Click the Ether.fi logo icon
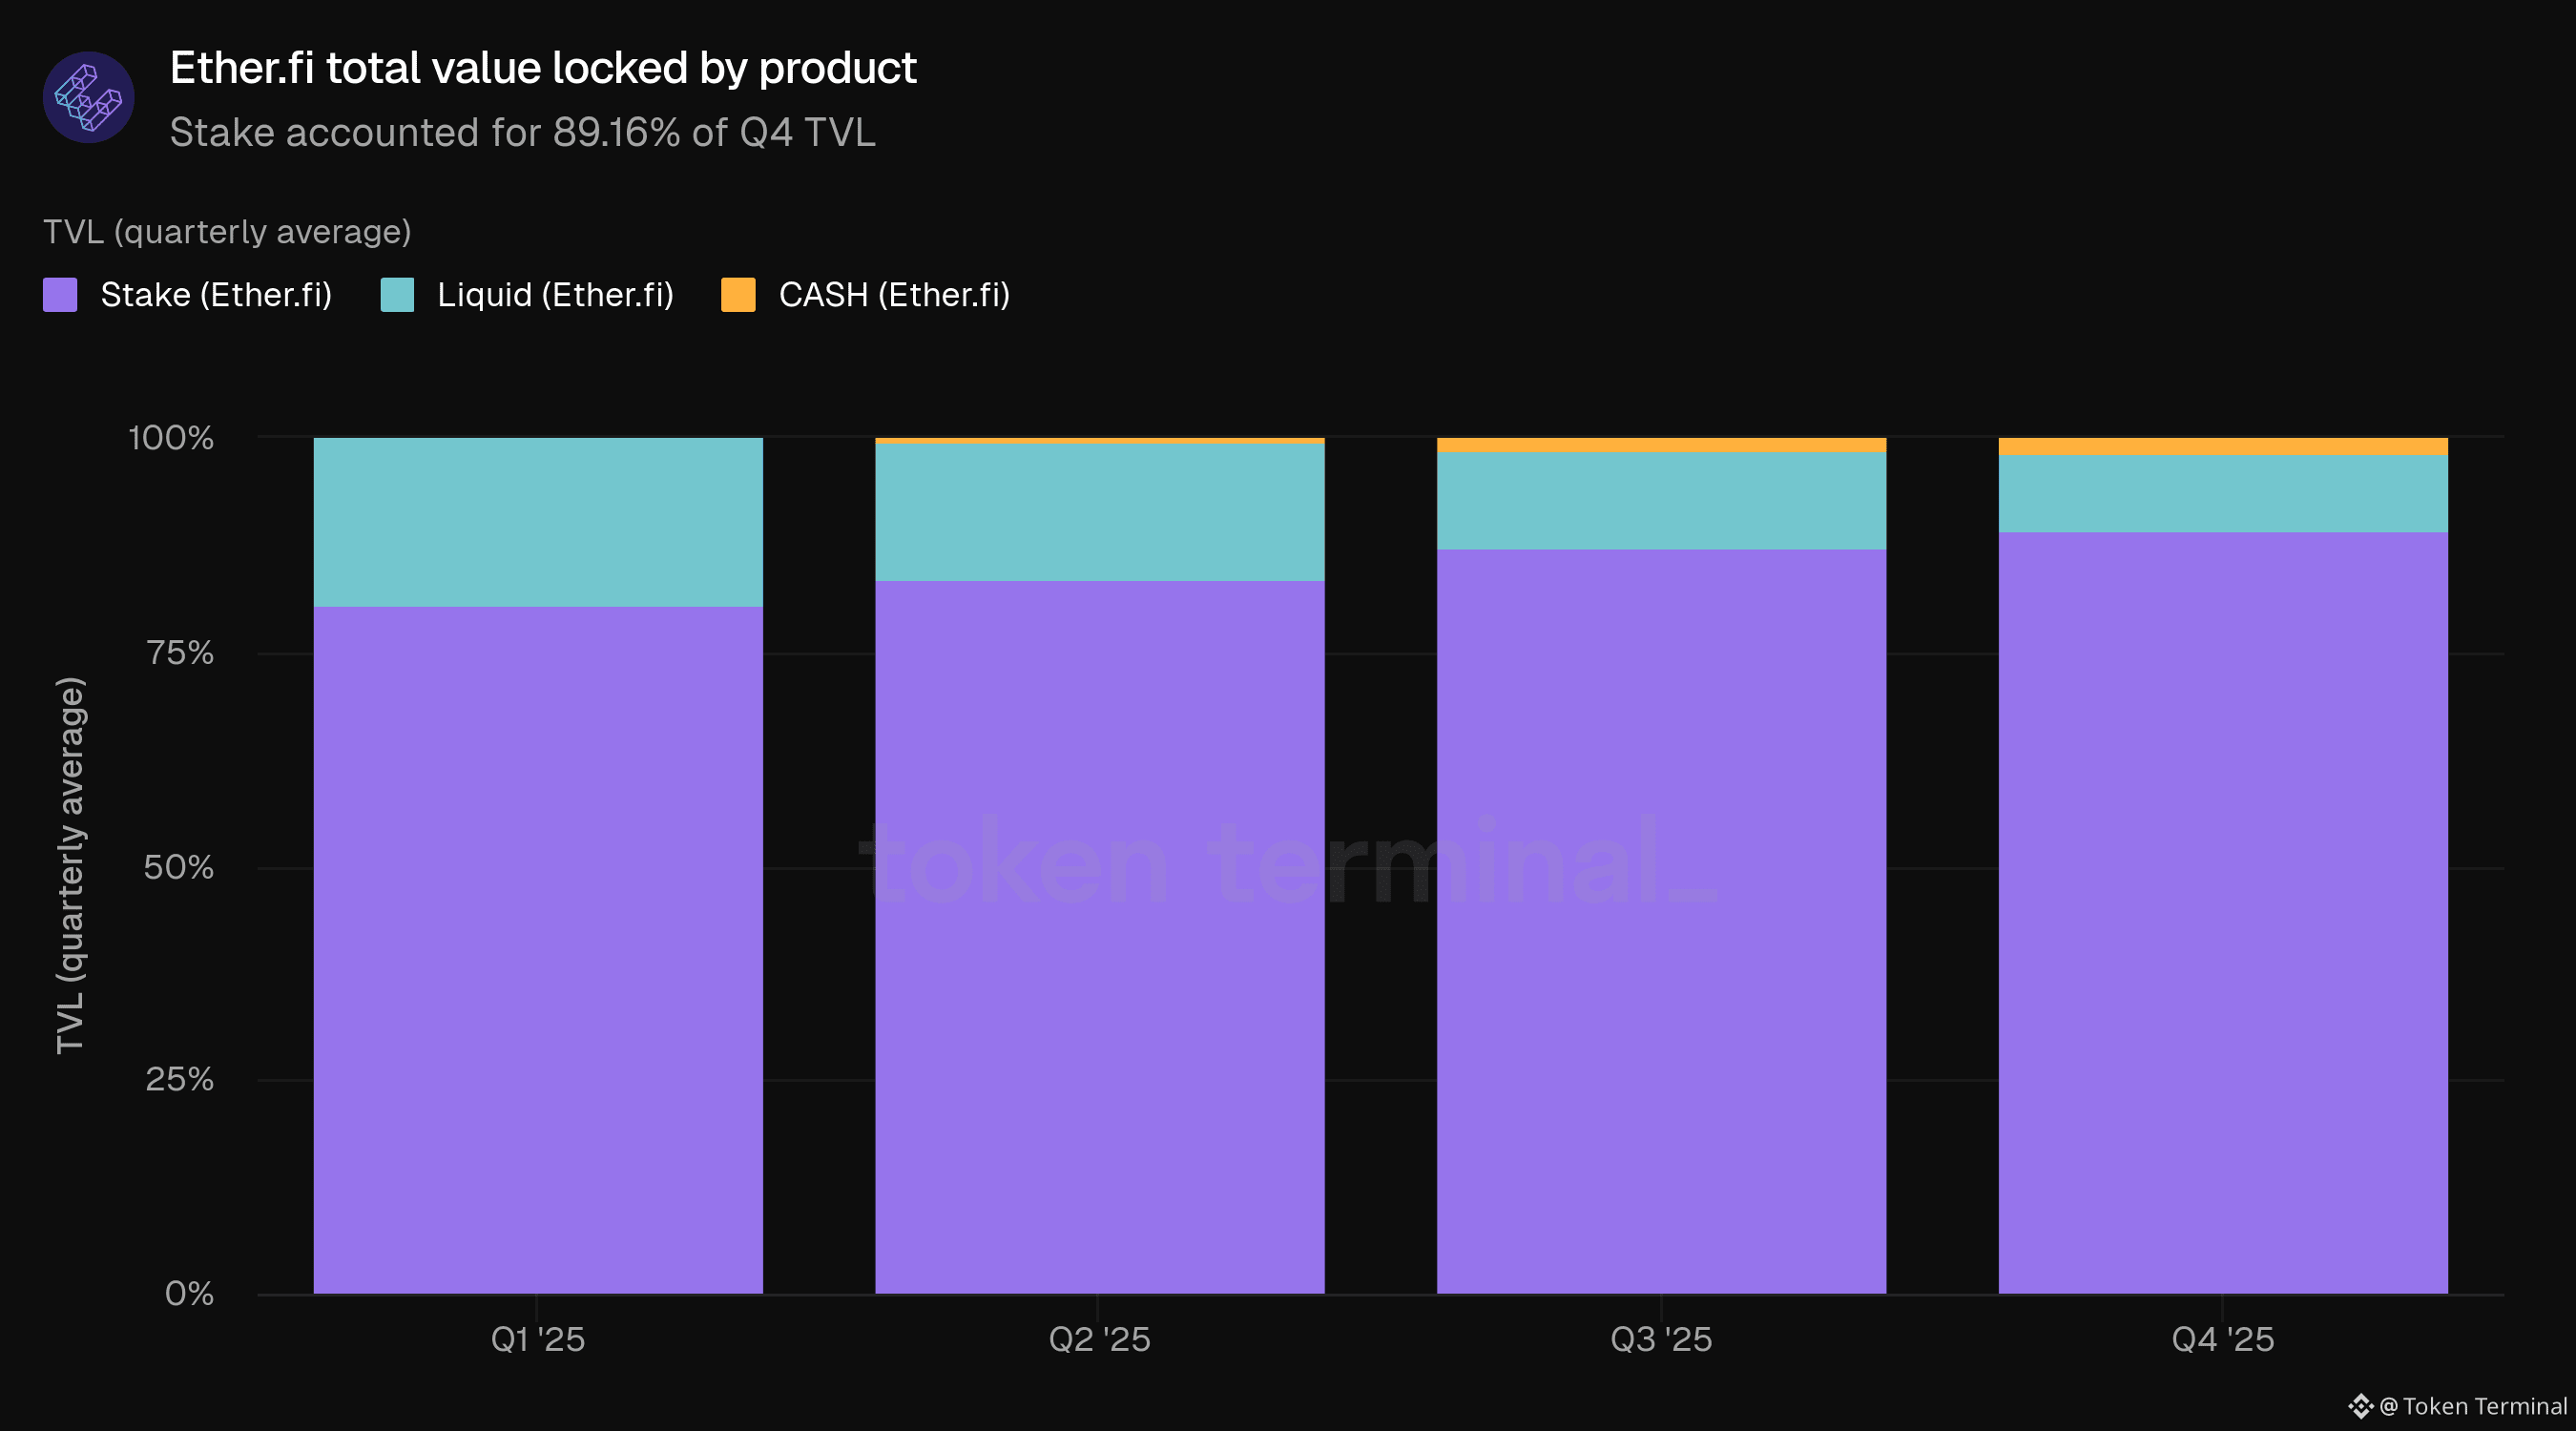Image resolution: width=2576 pixels, height=1431 pixels. 88,98
